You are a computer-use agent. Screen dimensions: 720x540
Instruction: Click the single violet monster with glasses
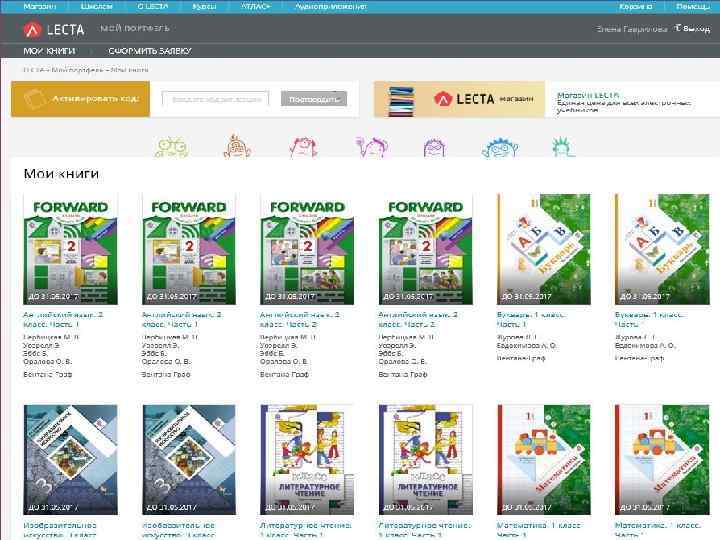click(x=434, y=147)
